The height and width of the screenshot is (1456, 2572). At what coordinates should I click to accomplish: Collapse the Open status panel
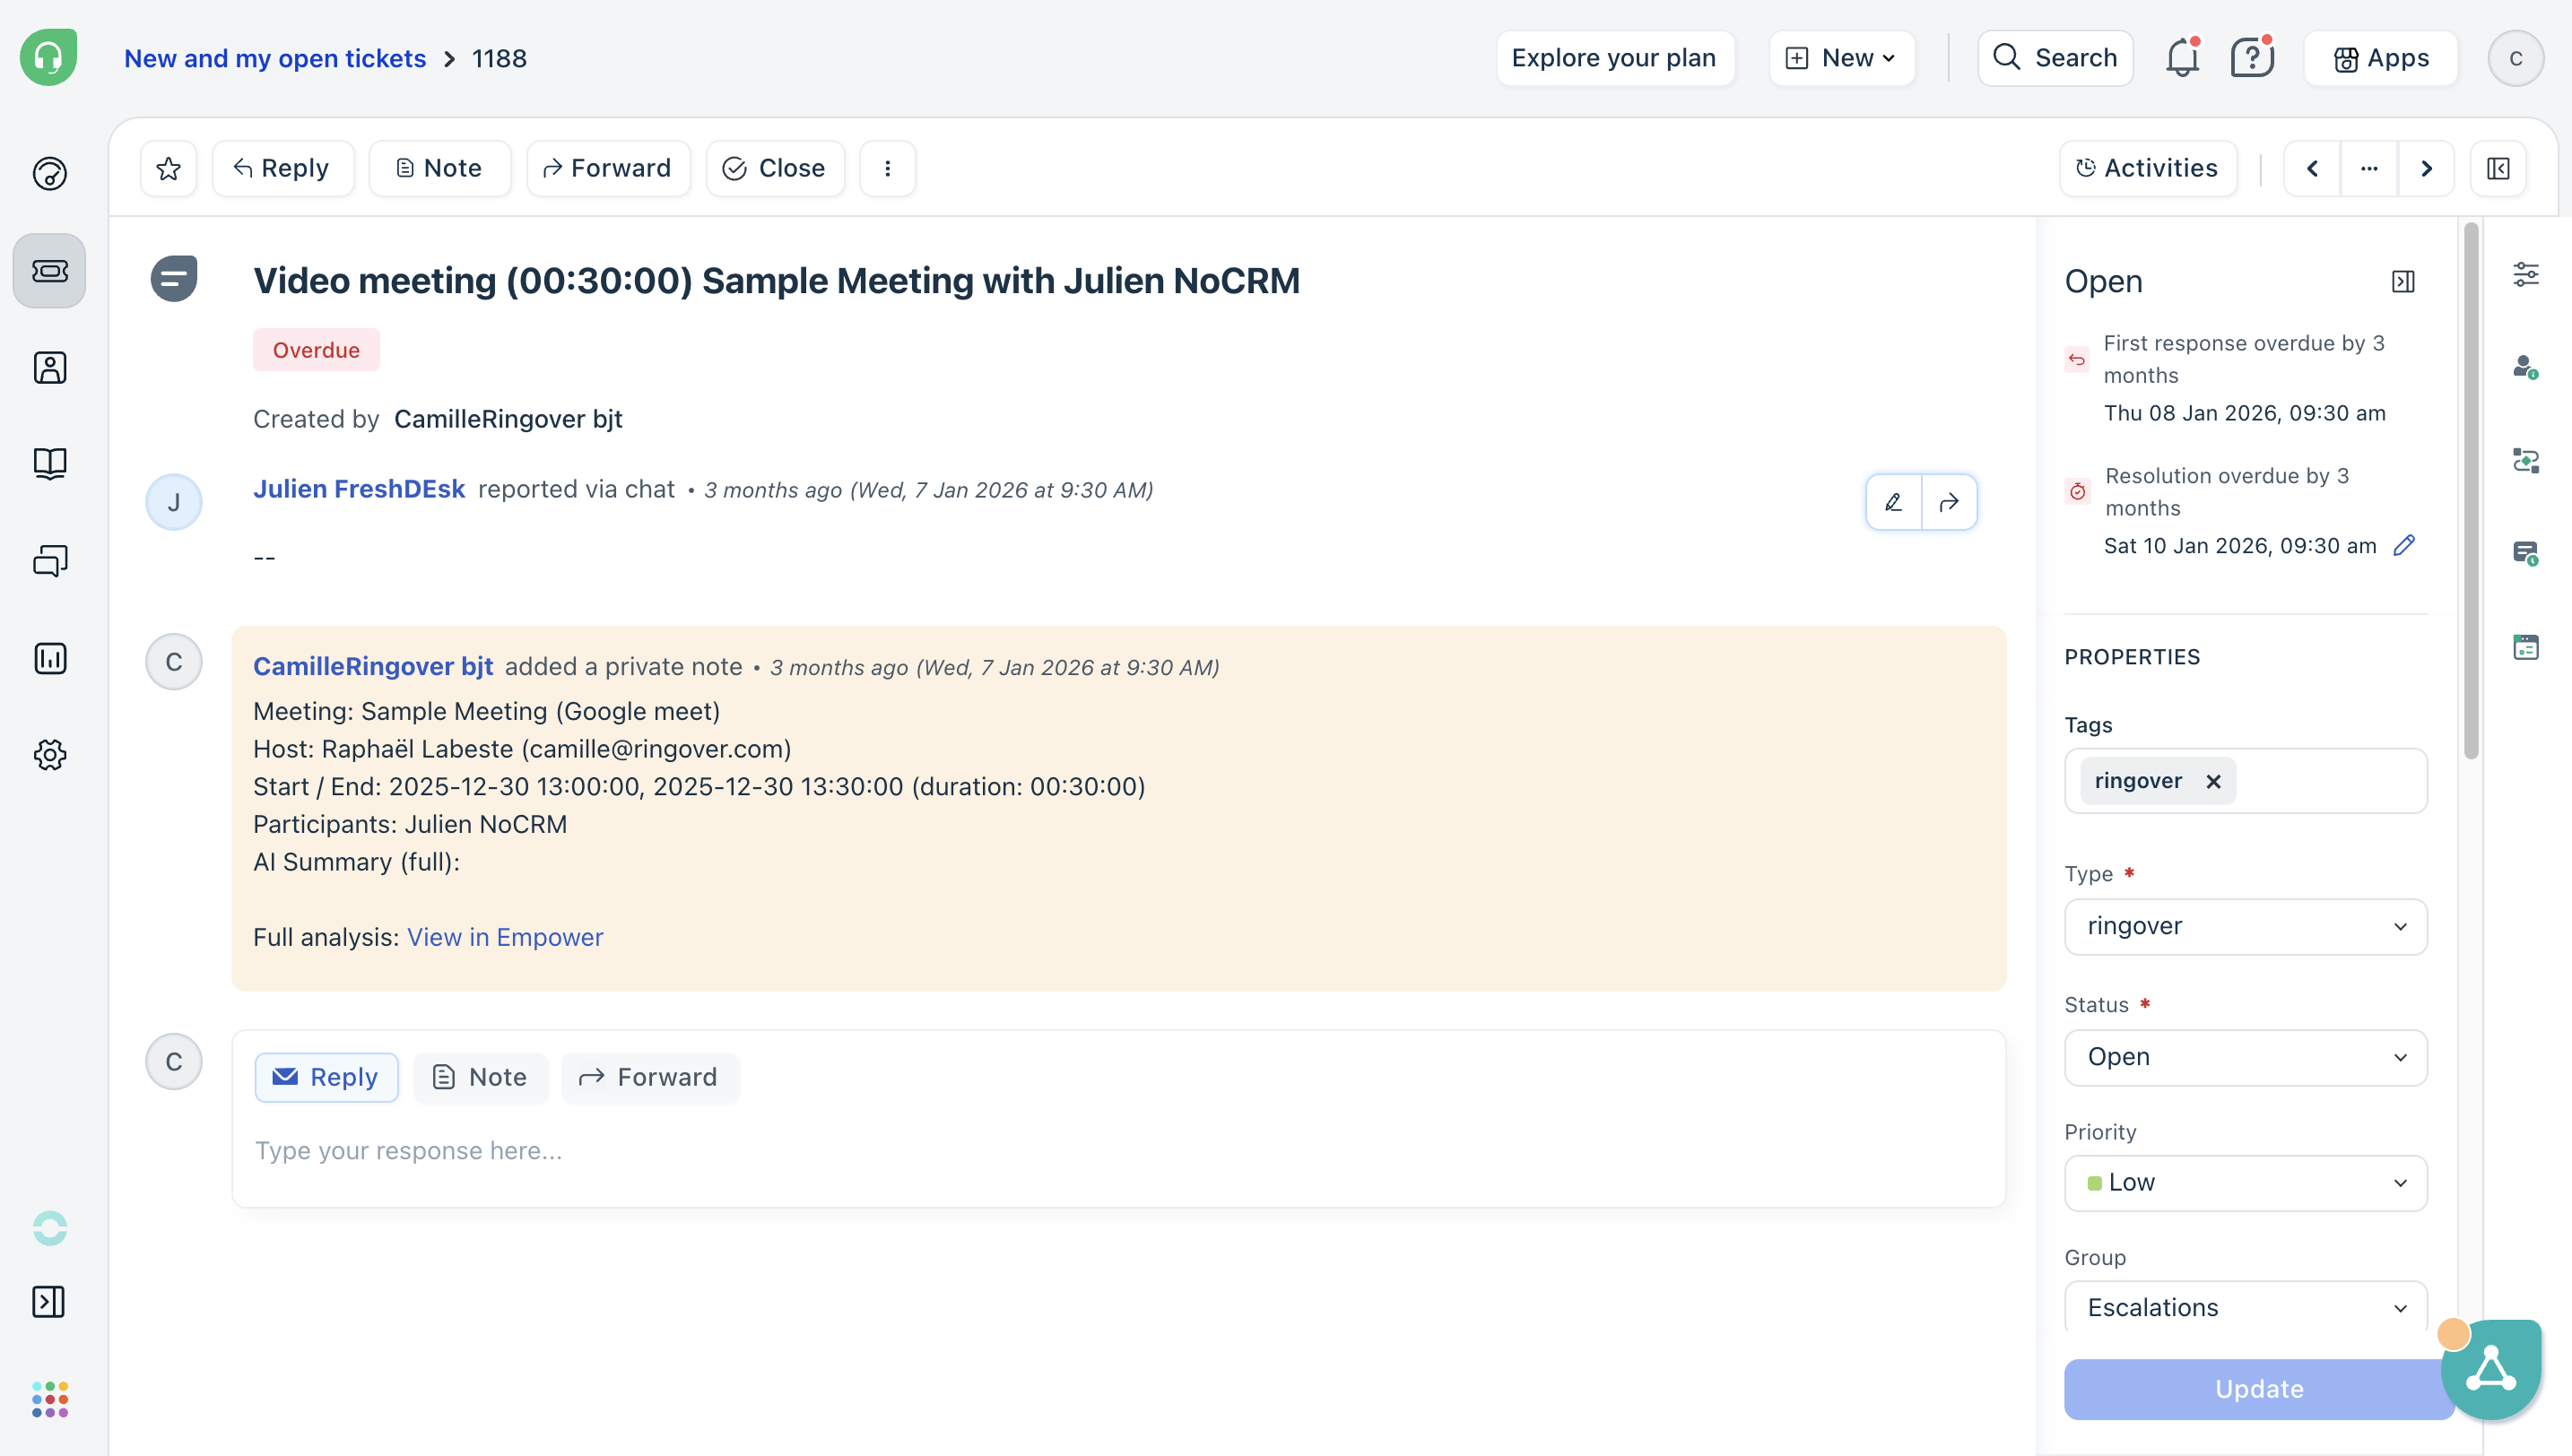[2403, 282]
